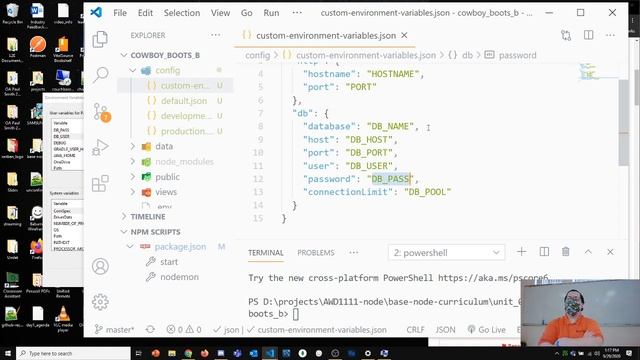
Task: Expand the TIMELINE section
Action: [x=124, y=216]
